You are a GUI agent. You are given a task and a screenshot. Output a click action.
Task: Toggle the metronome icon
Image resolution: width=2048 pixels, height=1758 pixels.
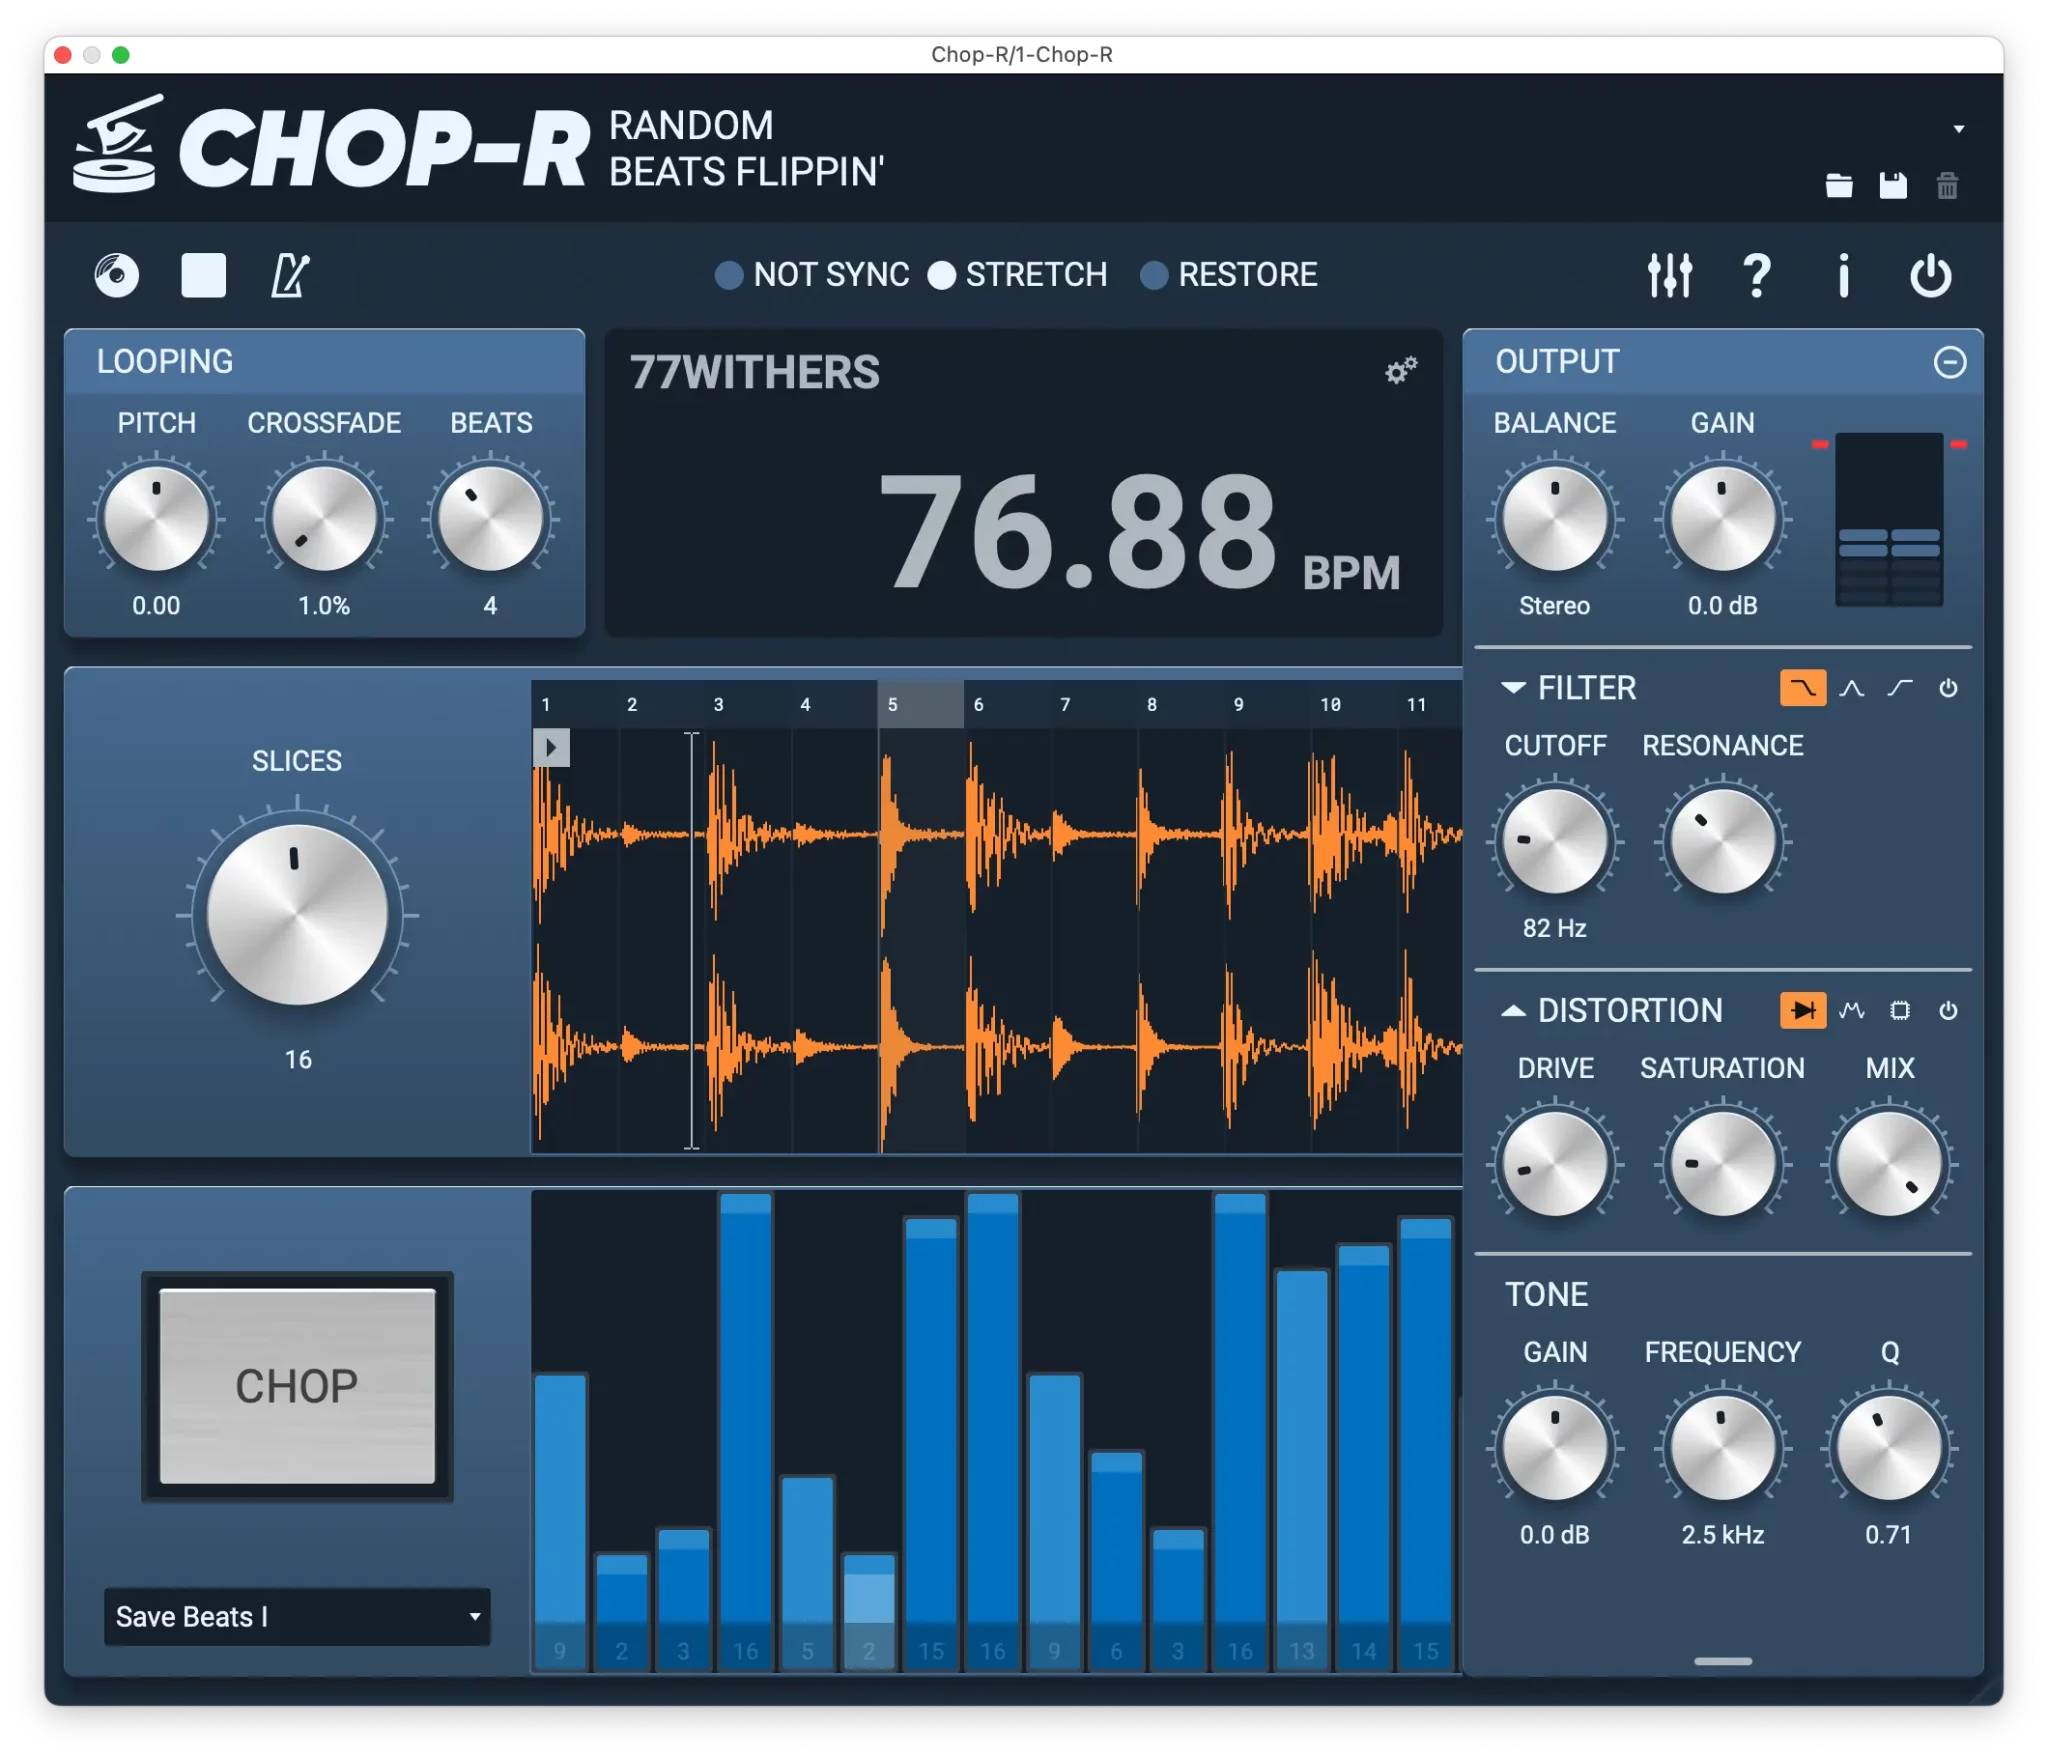pyautogui.click(x=290, y=275)
